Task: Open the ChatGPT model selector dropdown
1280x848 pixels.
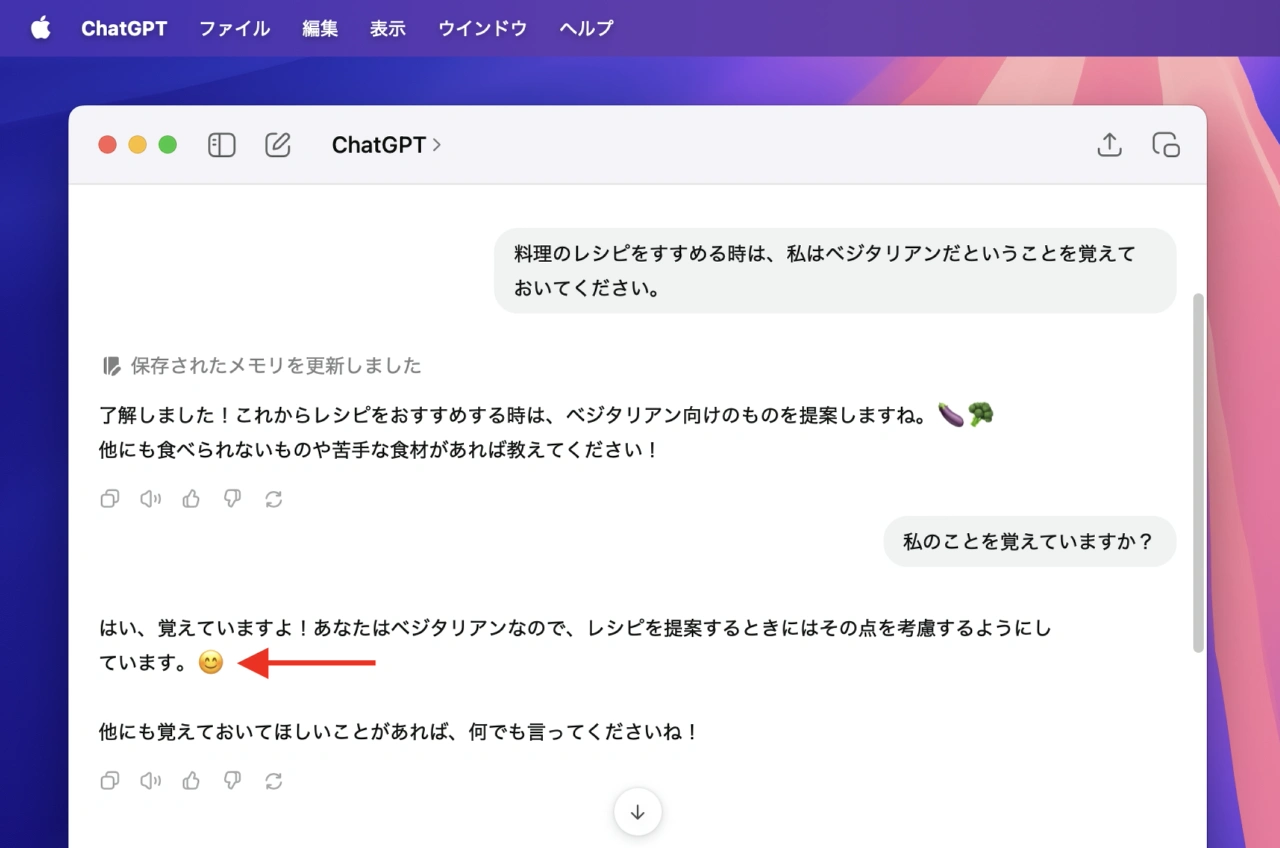Action: (386, 145)
